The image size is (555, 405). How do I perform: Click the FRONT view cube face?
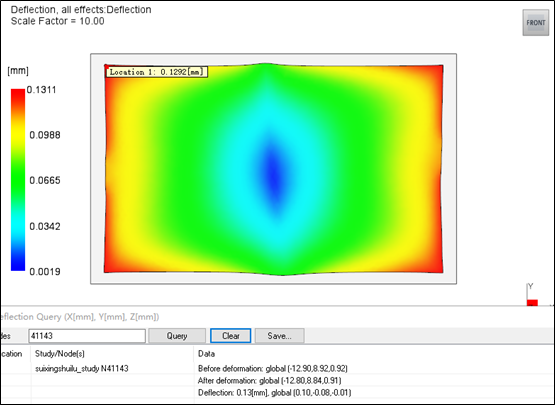(536, 23)
